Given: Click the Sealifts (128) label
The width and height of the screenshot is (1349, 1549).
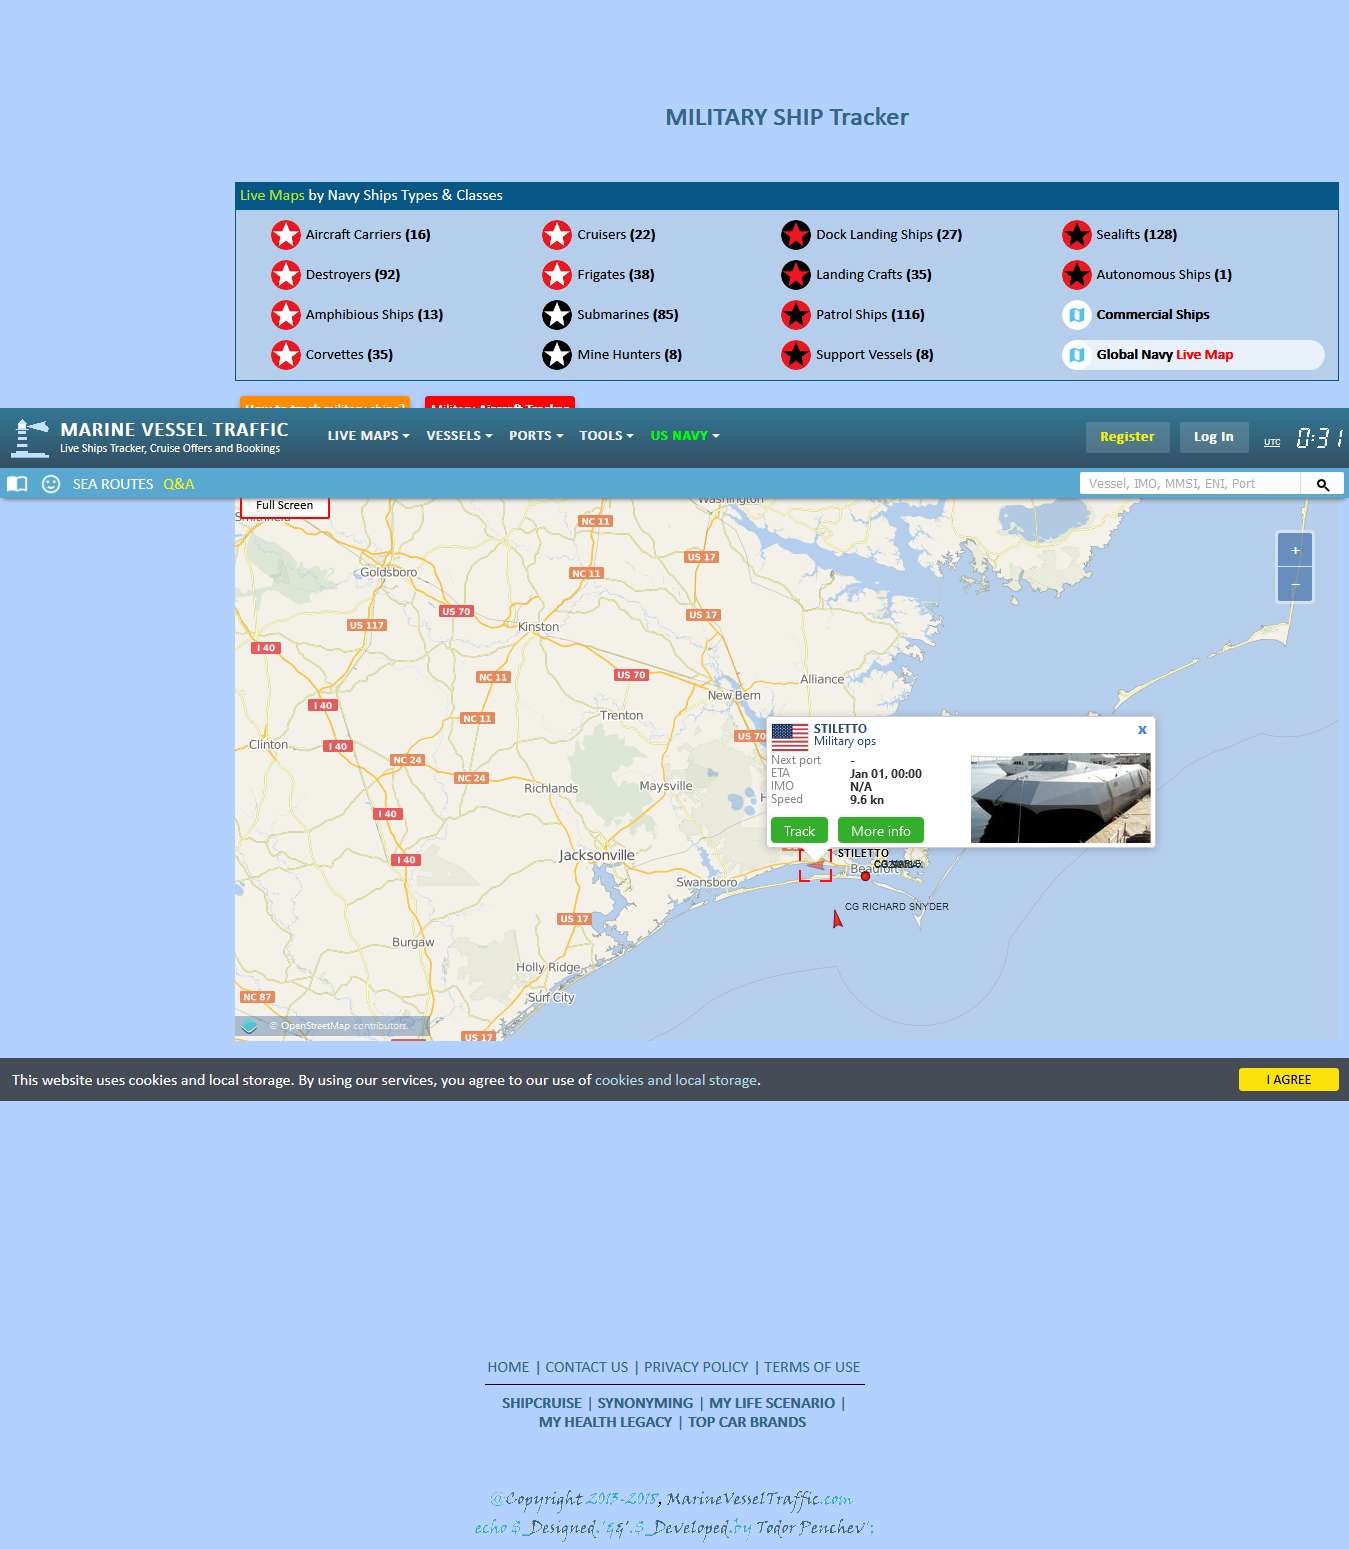Looking at the screenshot, I should (1137, 235).
